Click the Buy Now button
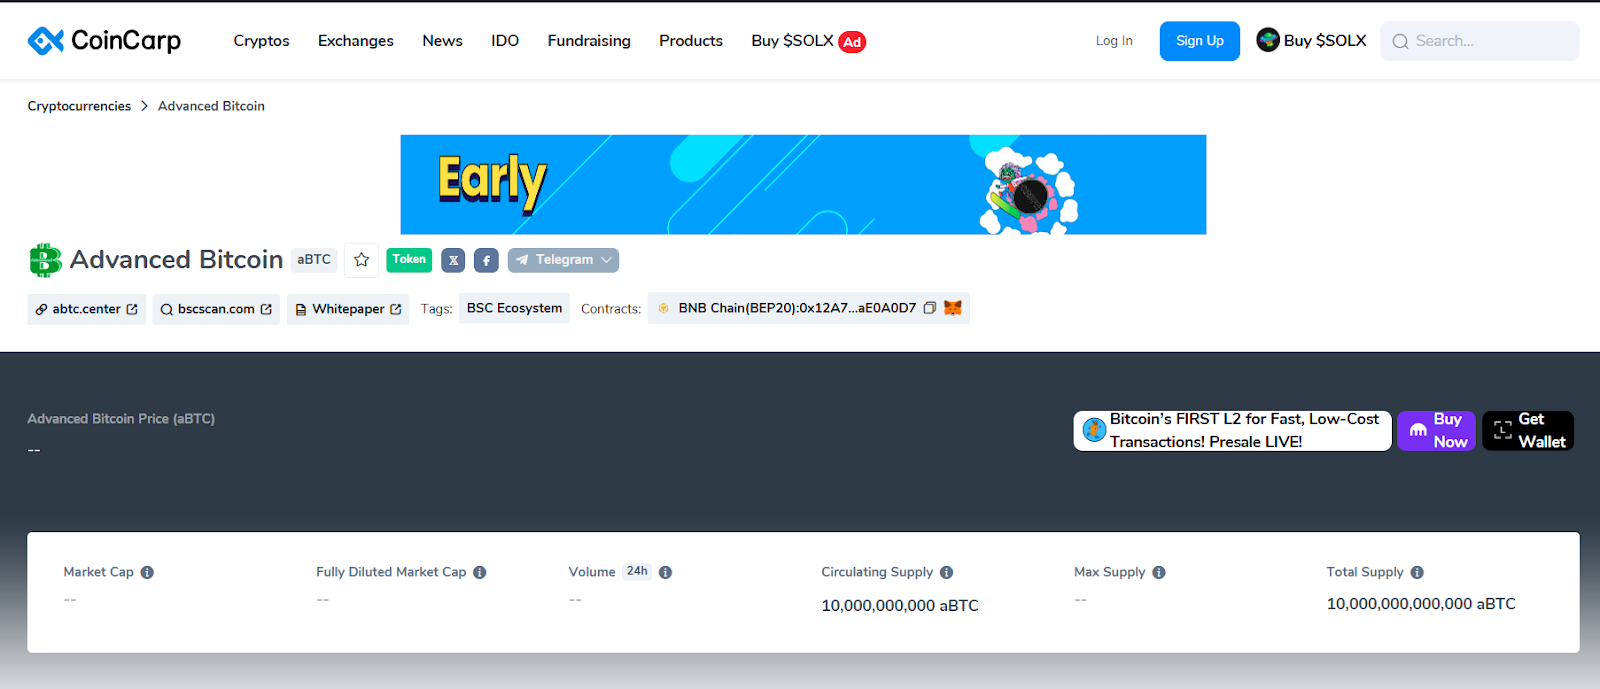Image resolution: width=1600 pixels, height=689 pixels. tap(1436, 431)
